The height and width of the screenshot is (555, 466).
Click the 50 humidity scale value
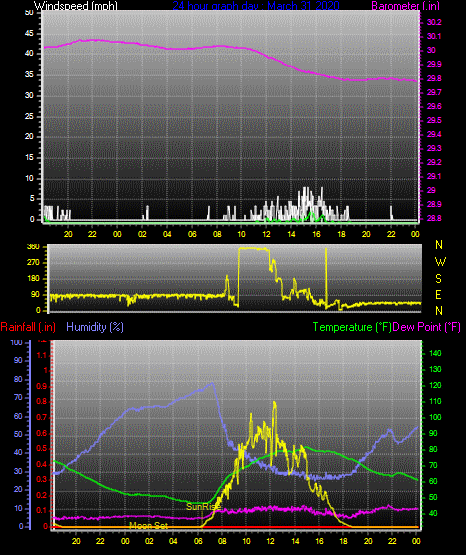[x=18, y=434]
